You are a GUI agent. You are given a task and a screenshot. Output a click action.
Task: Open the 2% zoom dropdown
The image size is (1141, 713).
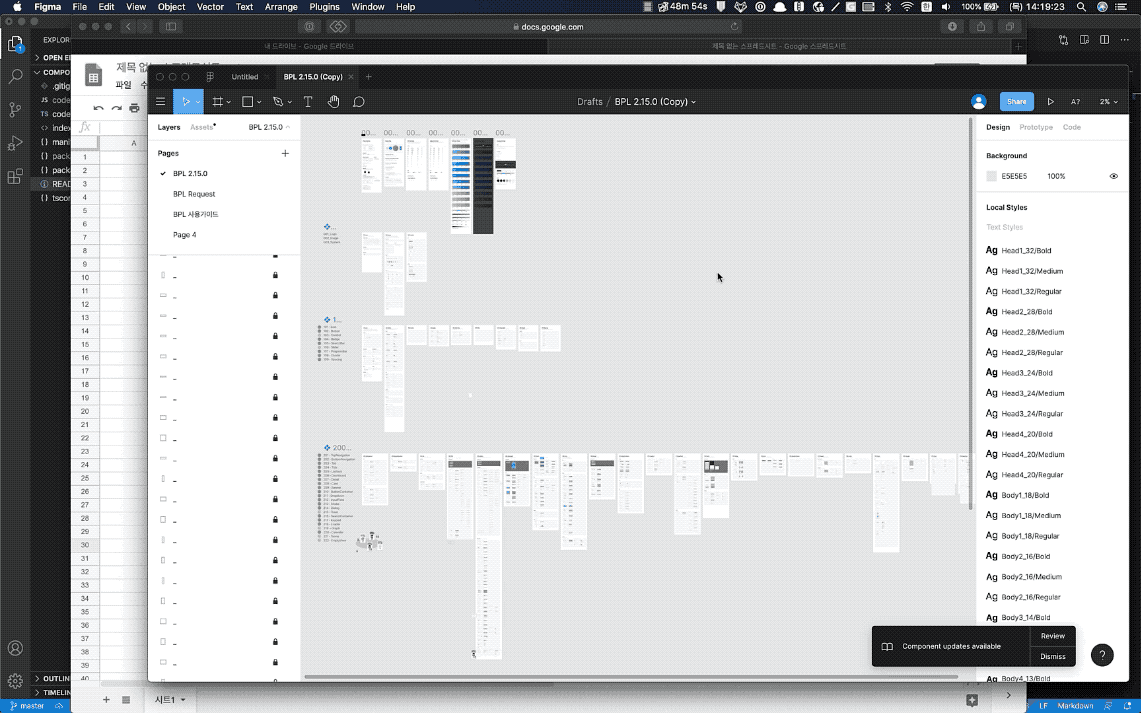pyautogui.click(x=1108, y=102)
